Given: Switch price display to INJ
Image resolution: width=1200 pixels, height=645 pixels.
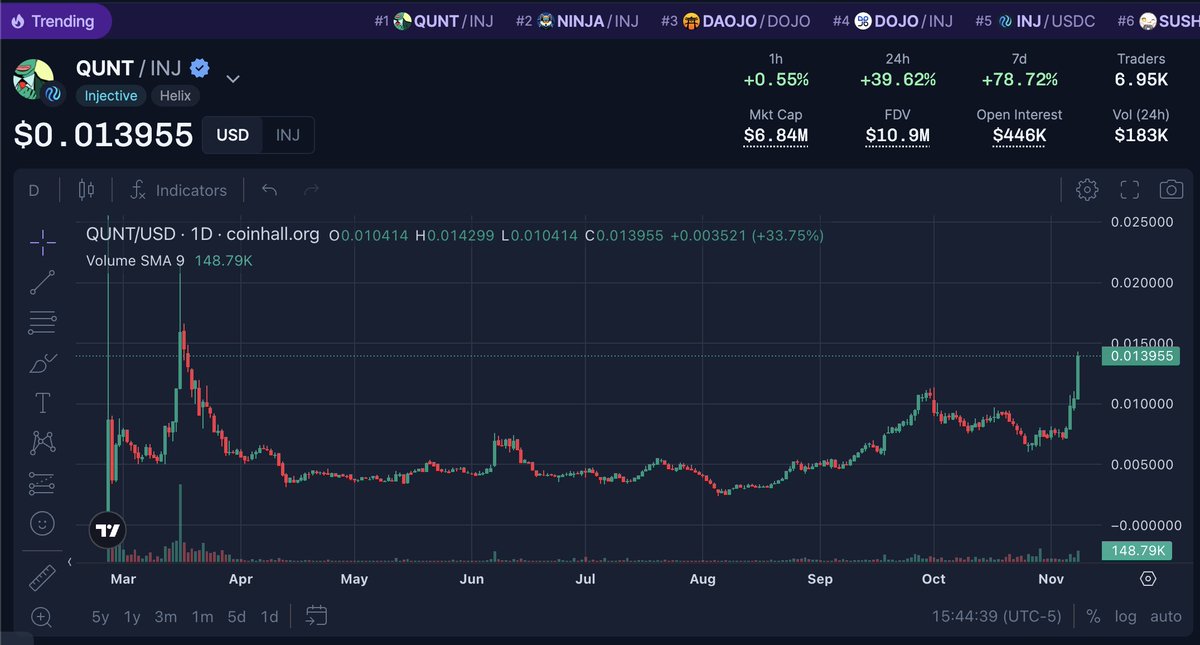Looking at the screenshot, I should click(x=288, y=135).
